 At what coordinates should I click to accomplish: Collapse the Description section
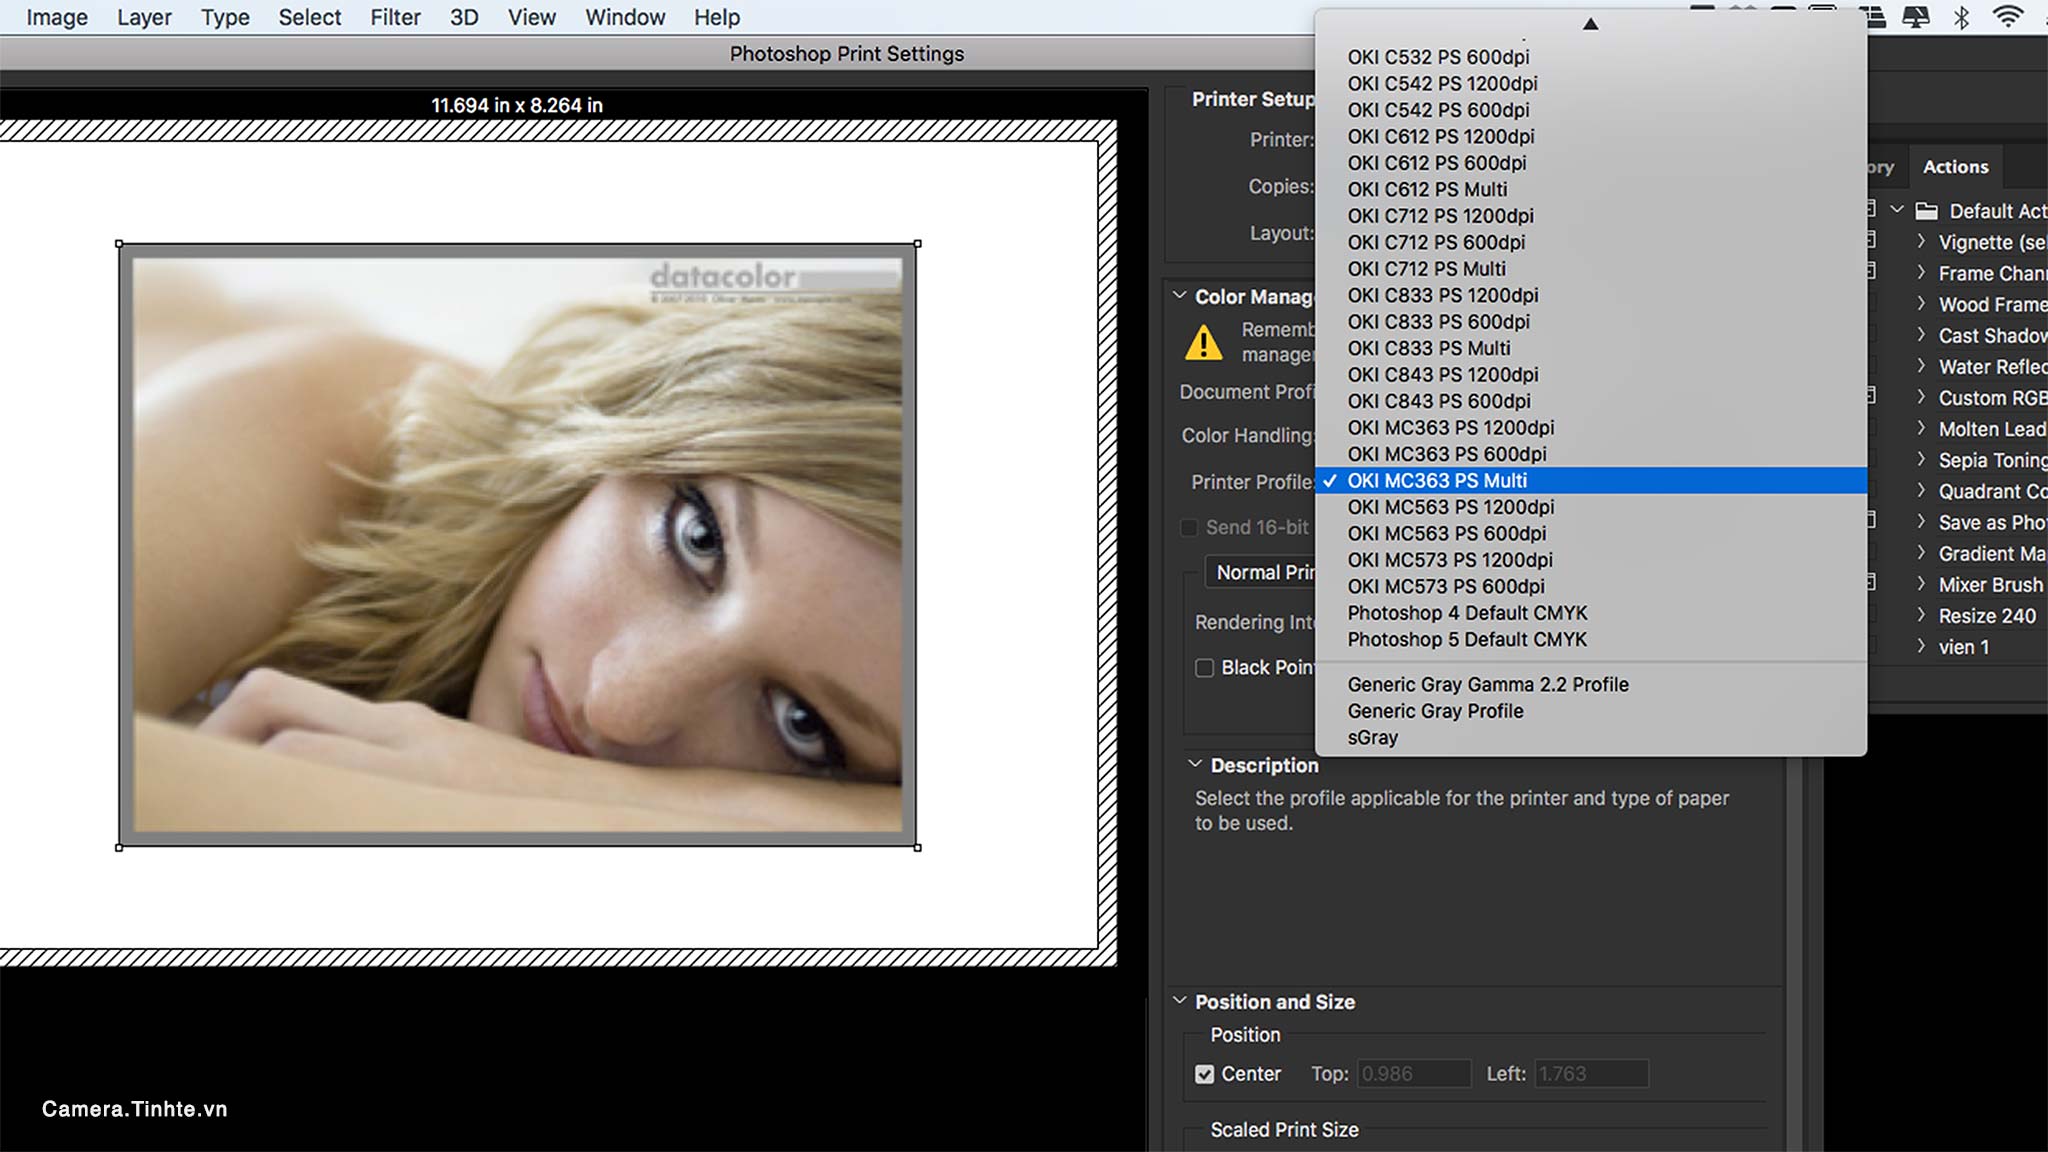(1194, 764)
